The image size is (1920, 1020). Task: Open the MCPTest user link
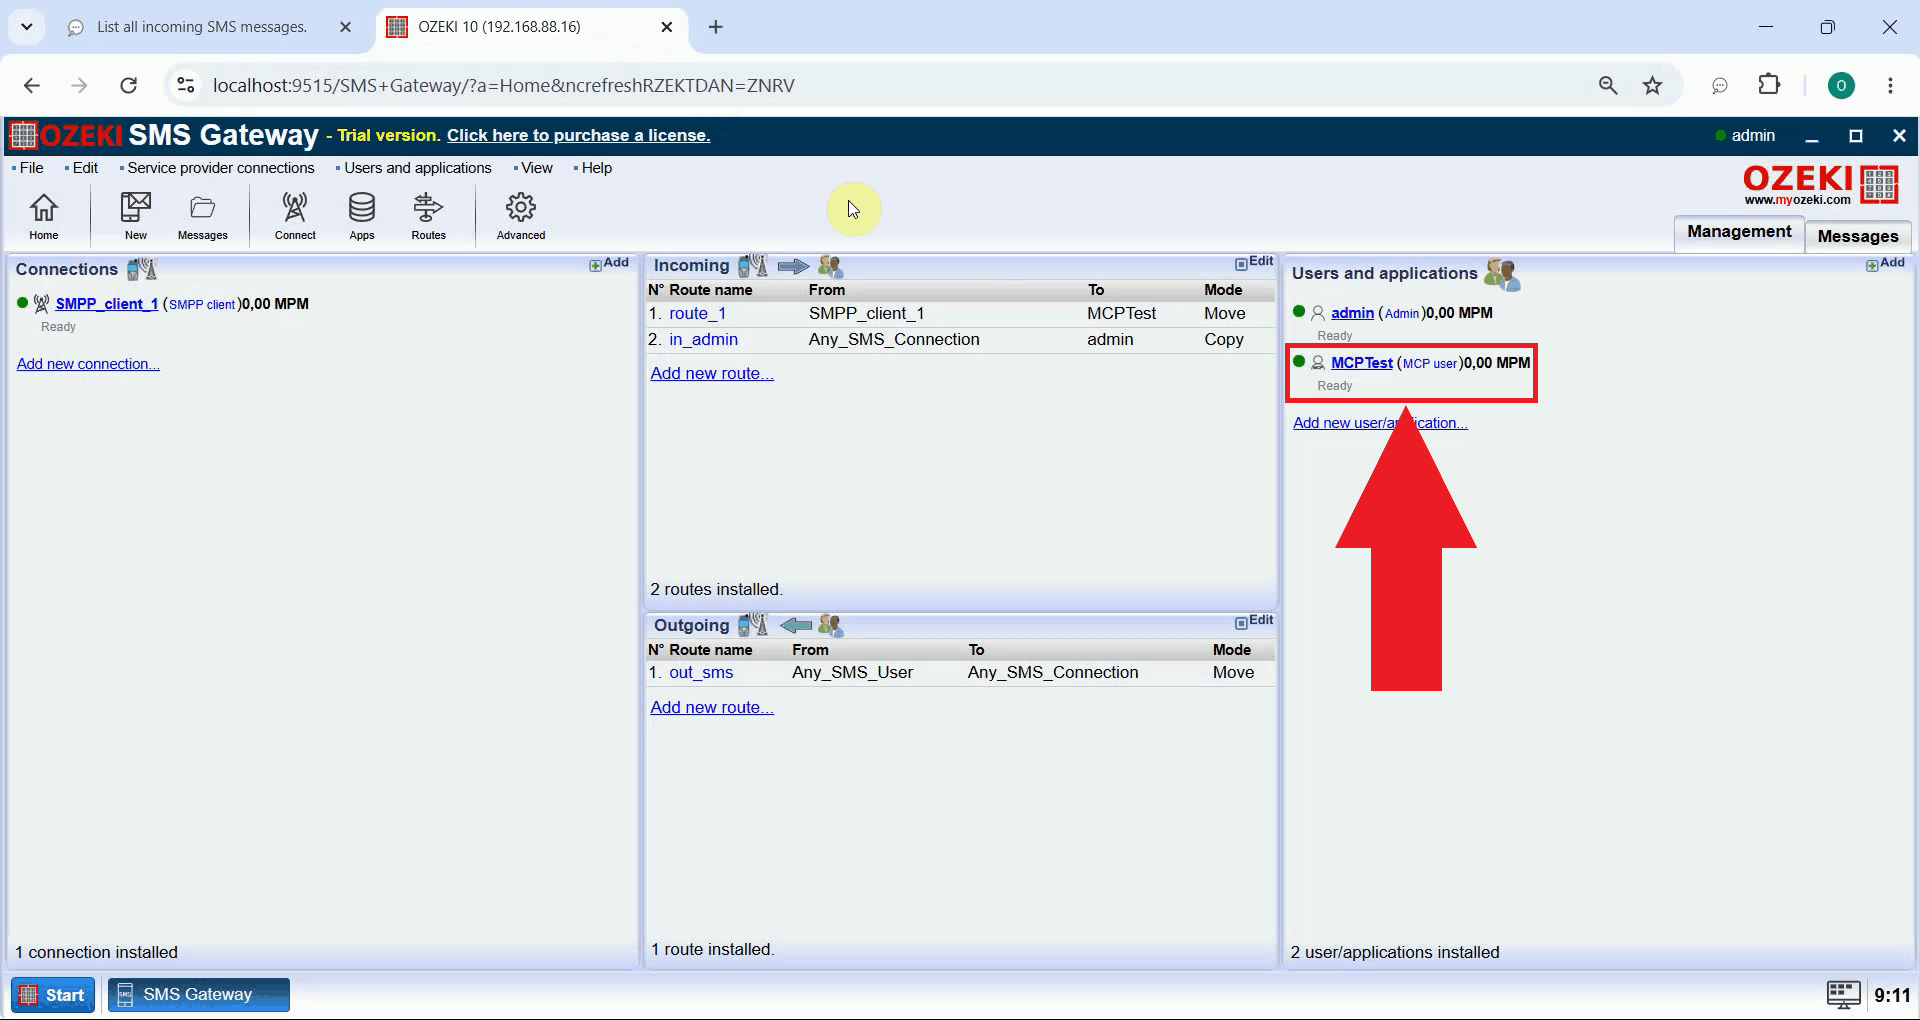click(x=1362, y=363)
